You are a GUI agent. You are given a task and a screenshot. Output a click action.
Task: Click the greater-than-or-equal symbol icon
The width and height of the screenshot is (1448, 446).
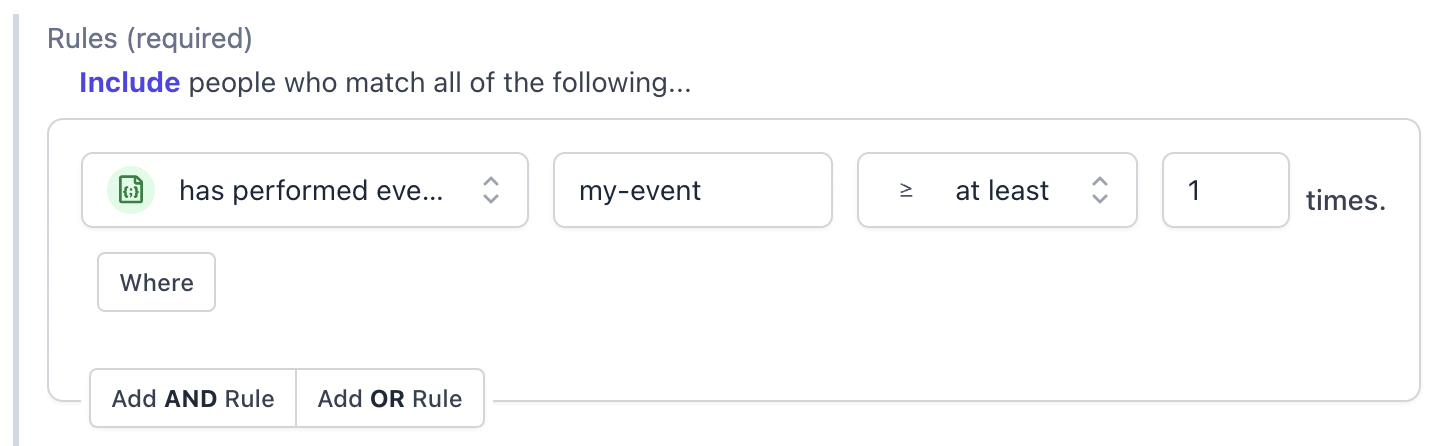coord(906,190)
